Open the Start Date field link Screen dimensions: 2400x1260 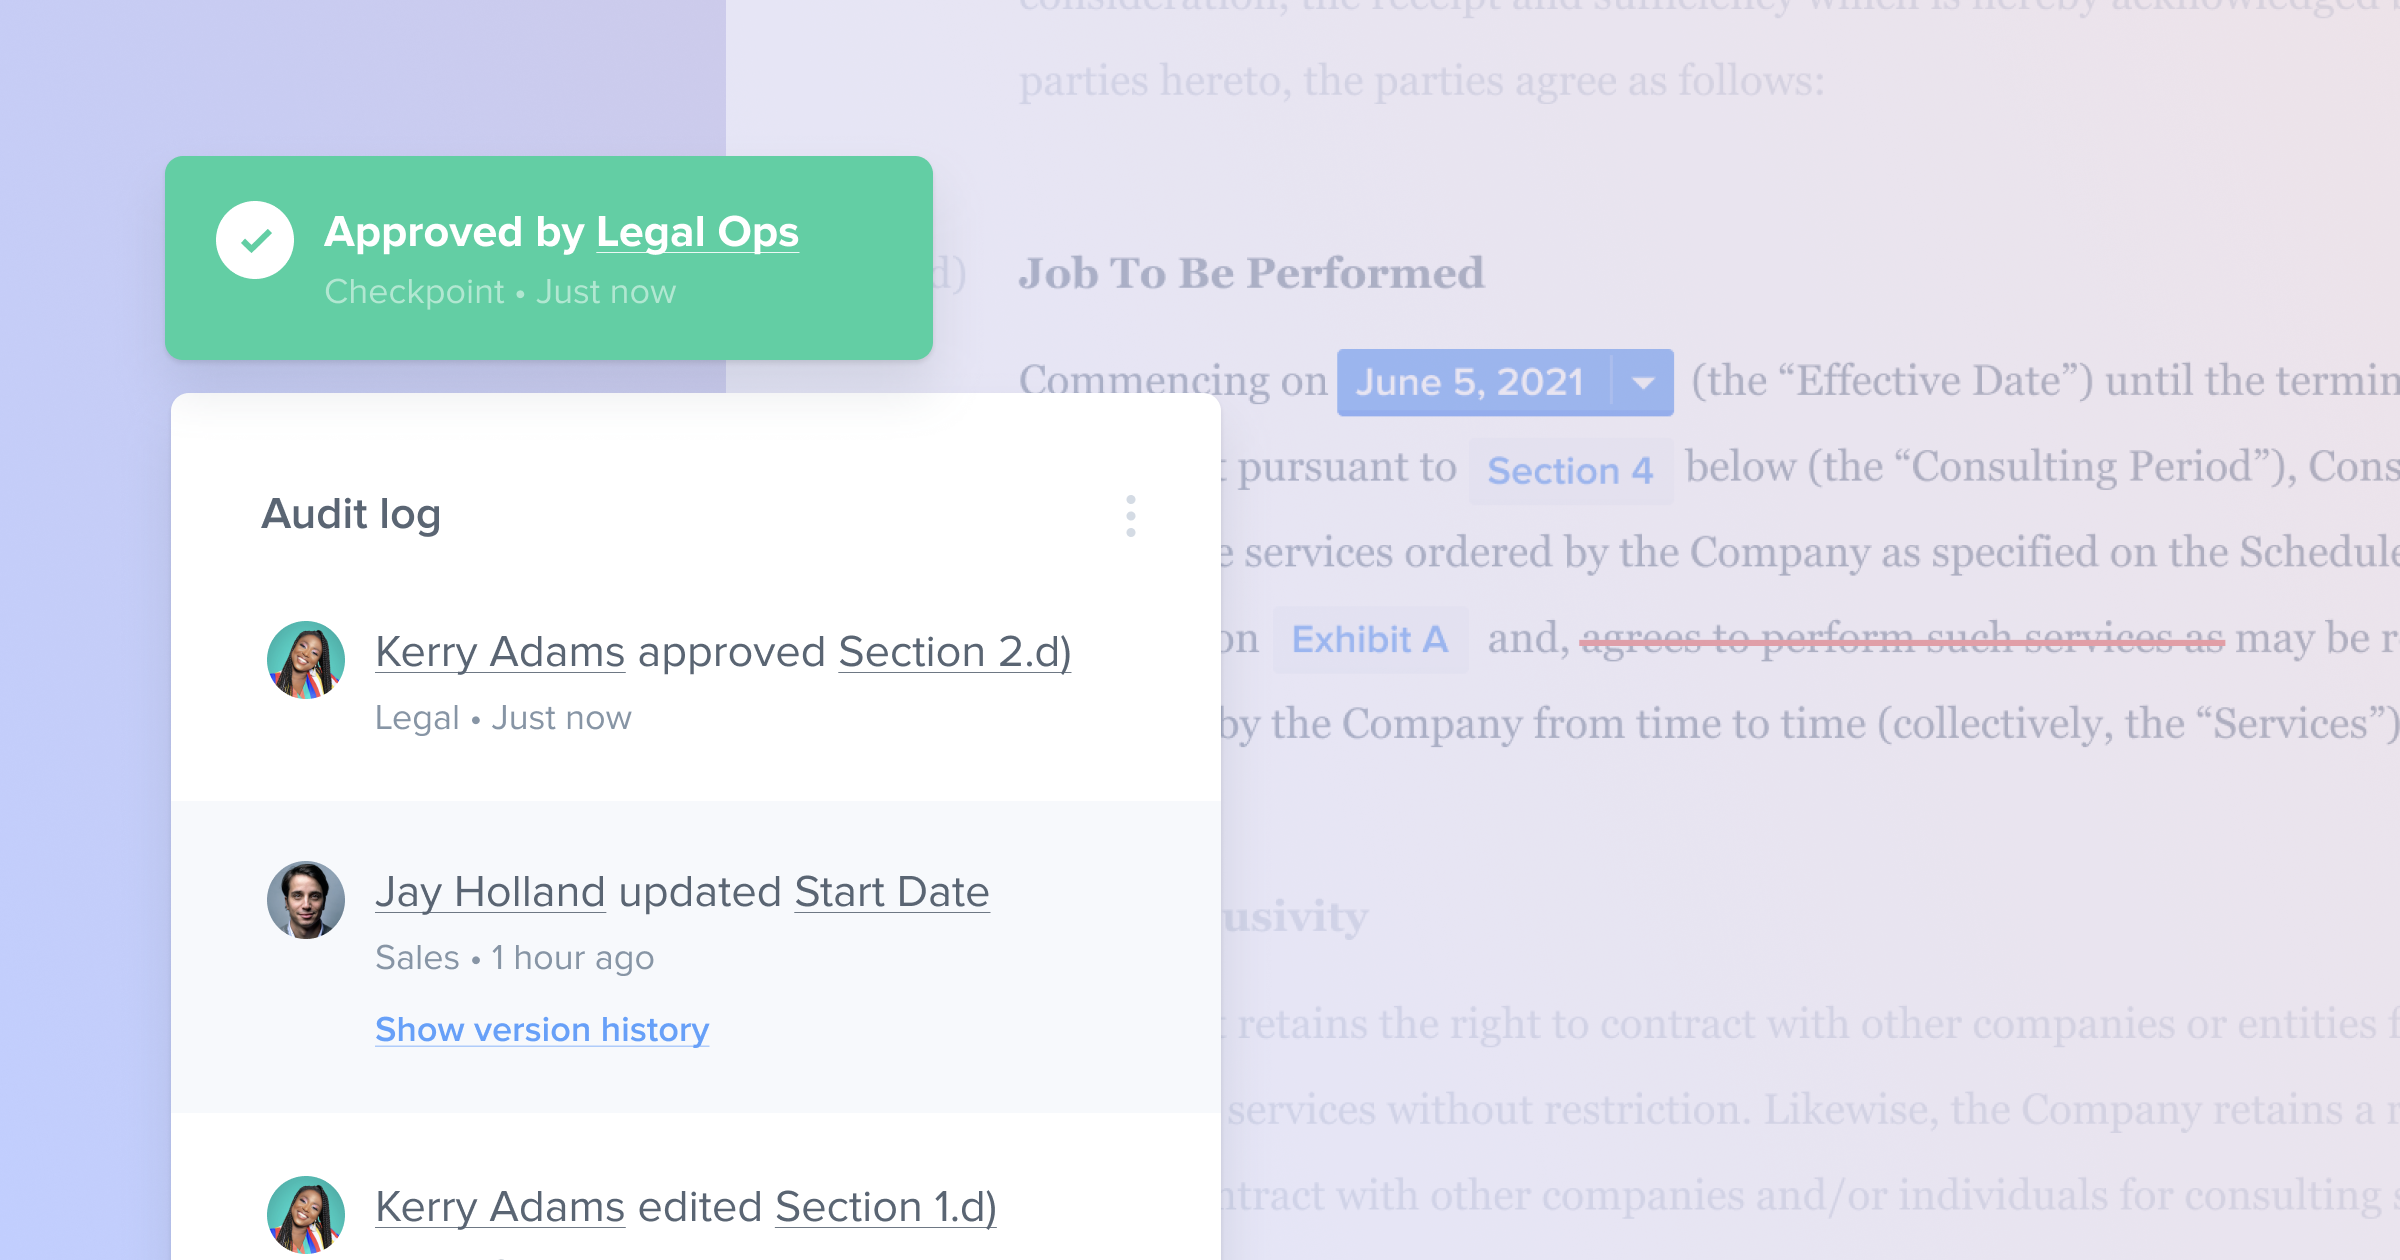[892, 892]
